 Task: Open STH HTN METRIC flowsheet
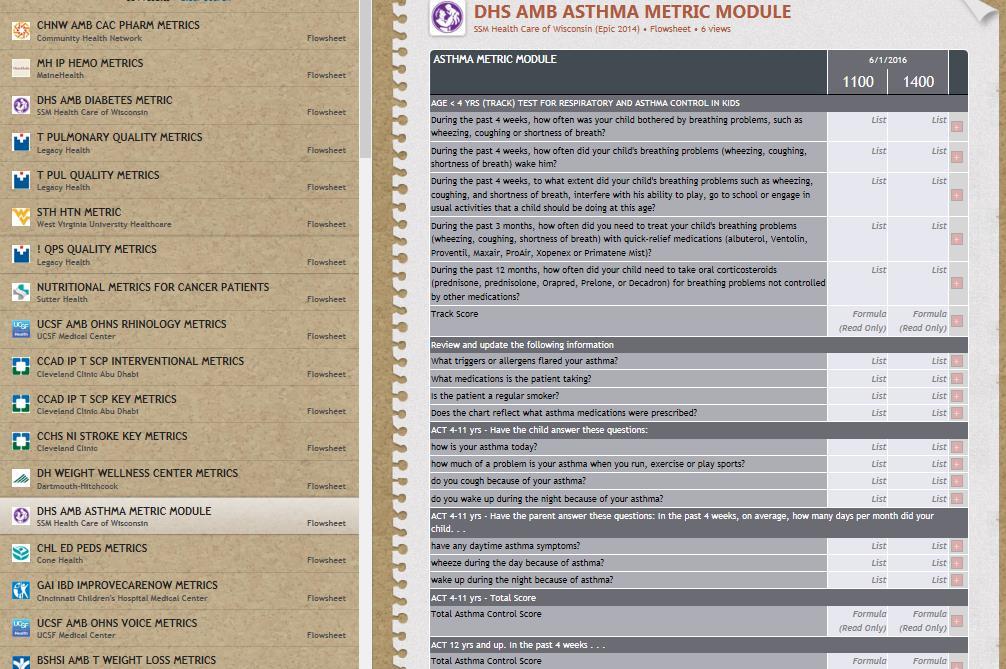coord(180,217)
